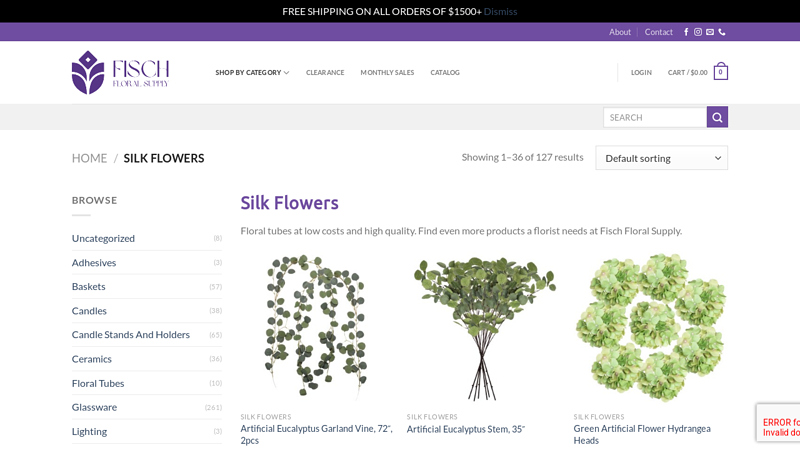
Task: Open Artificial Eucalyptus Stem, 35" title link
Action: coord(466,429)
